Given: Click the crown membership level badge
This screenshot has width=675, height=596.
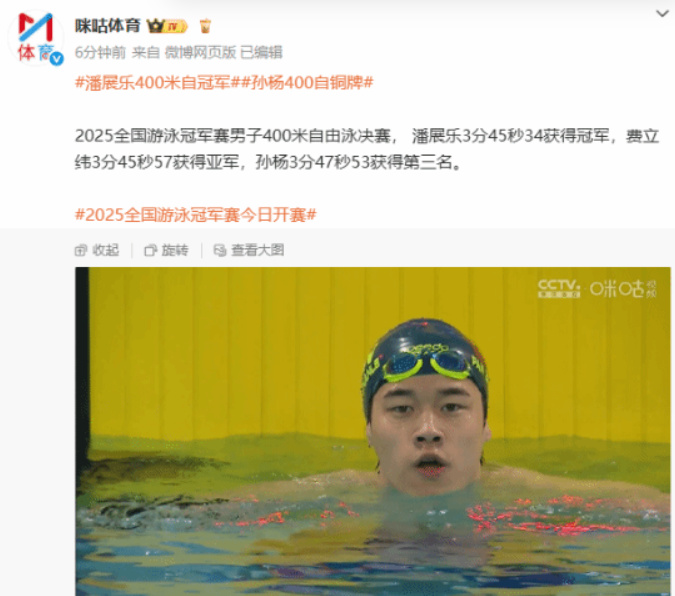Looking at the screenshot, I should pos(167,26).
